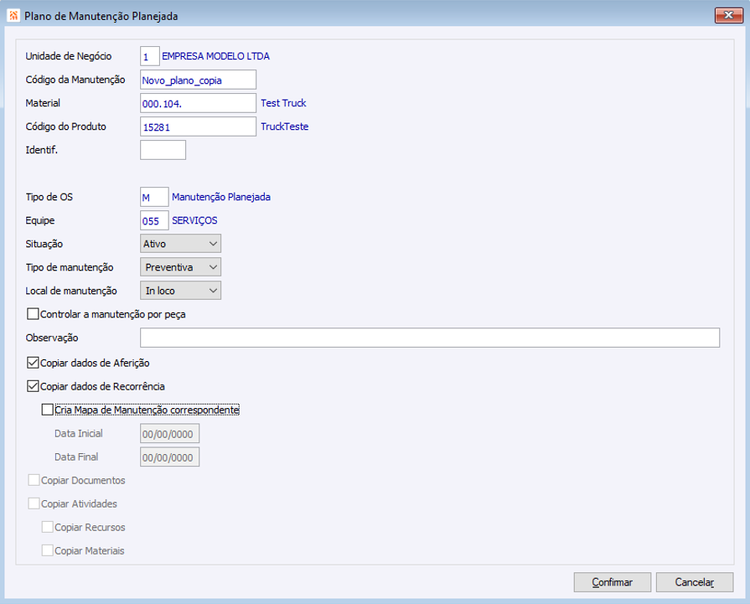Click the Data Final date field
The height and width of the screenshot is (604, 750).
click(170, 457)
